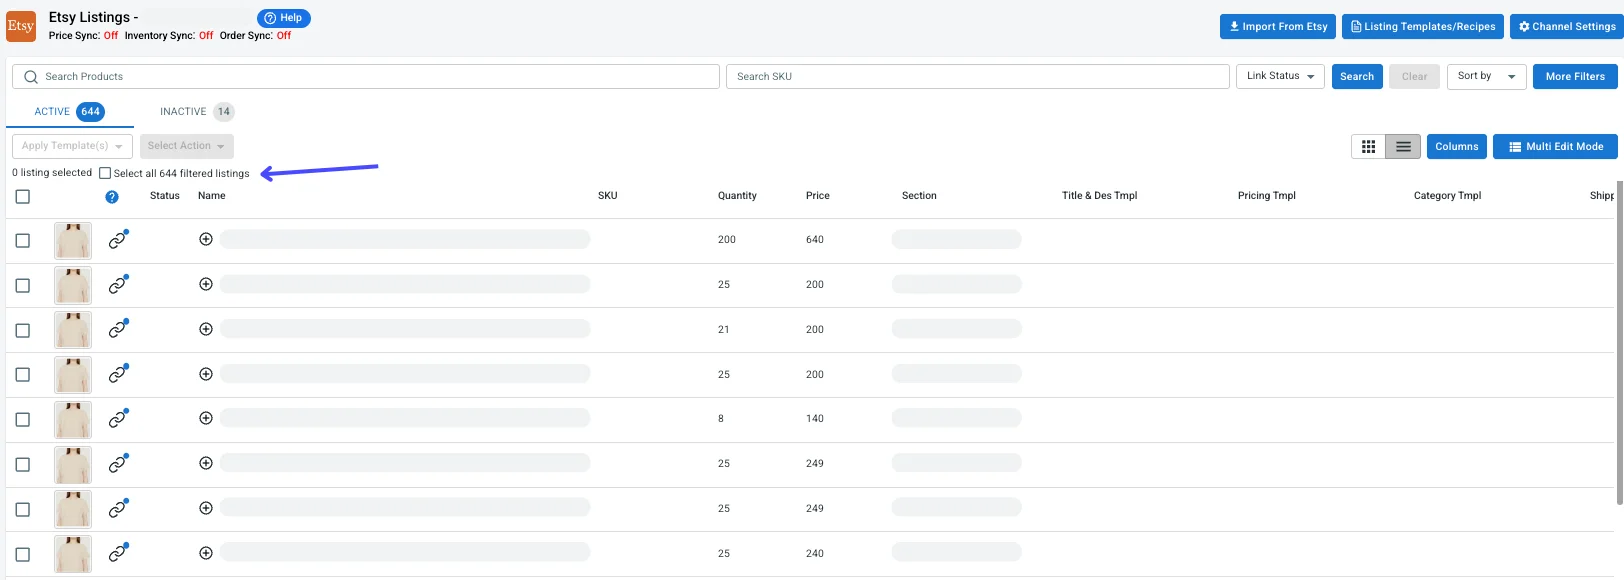
Task: Click blue question mark icon in table header
Action: tap(112, 197)
